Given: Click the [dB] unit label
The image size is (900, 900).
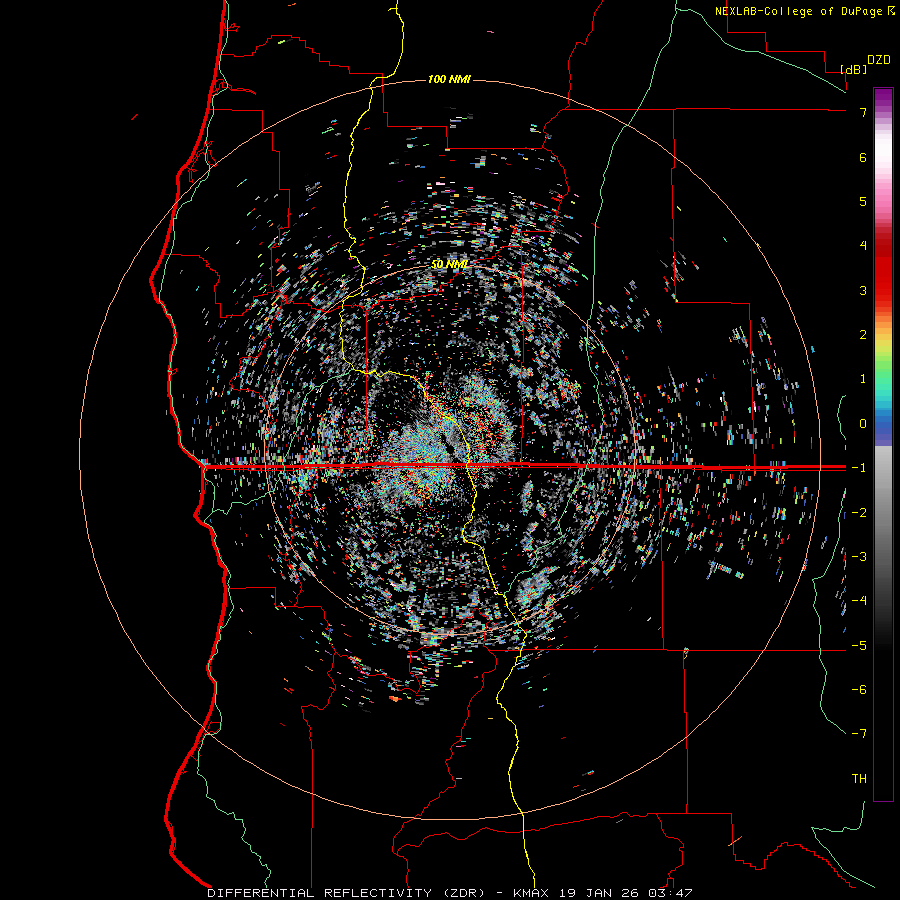Looking at the screenshot, I should (x=854, y=70).
